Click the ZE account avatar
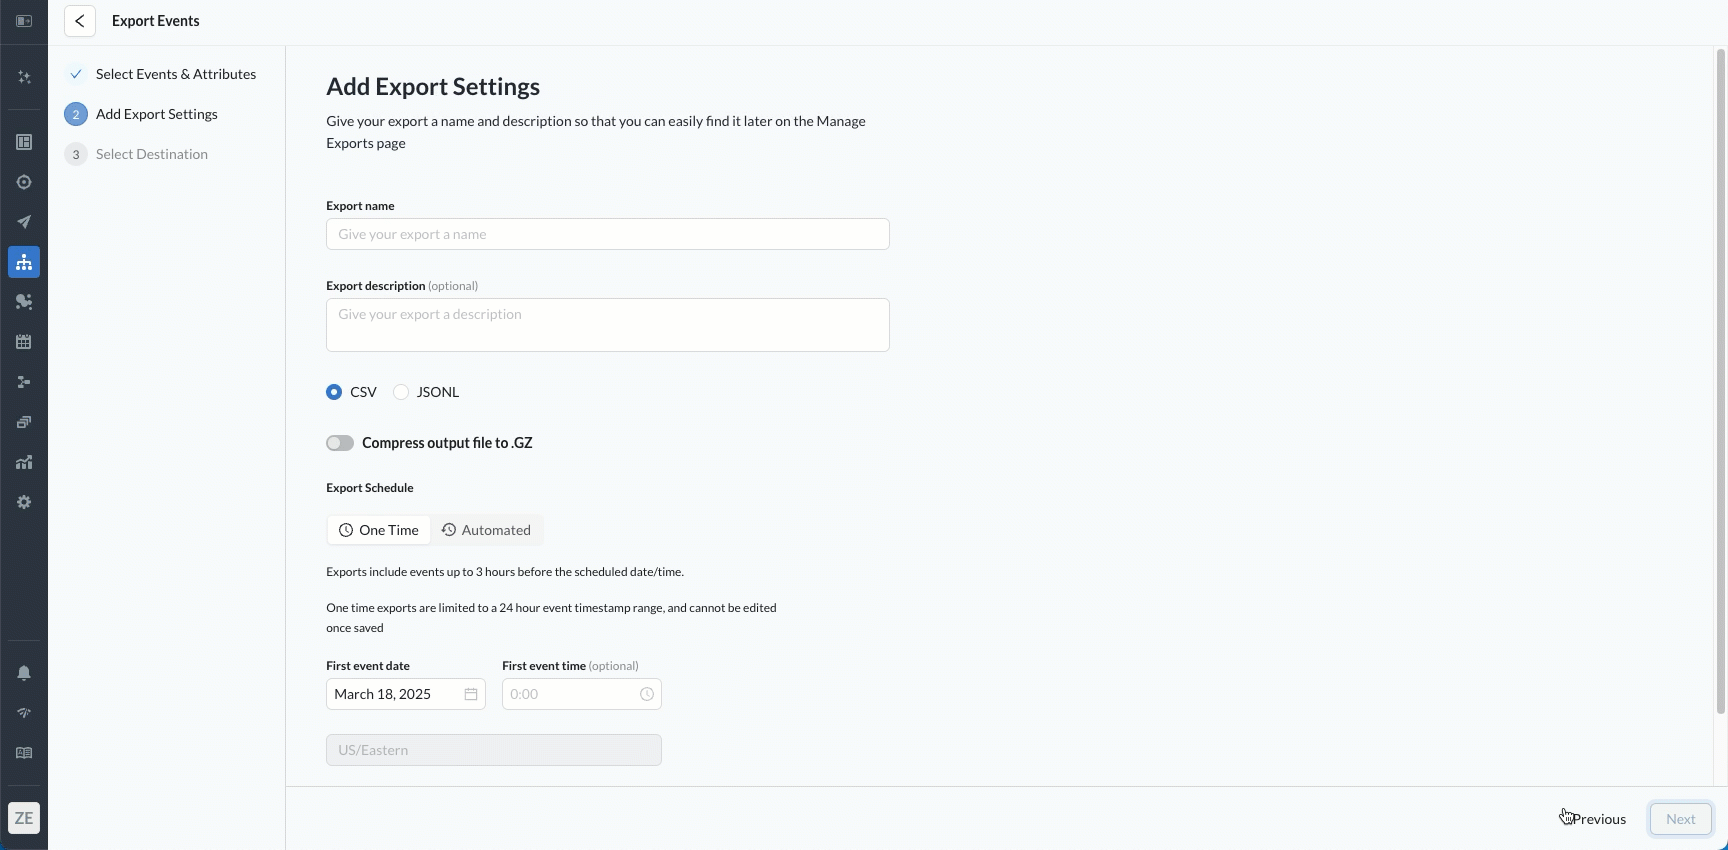Screen dimensions: 1728x850 (24, 818)
